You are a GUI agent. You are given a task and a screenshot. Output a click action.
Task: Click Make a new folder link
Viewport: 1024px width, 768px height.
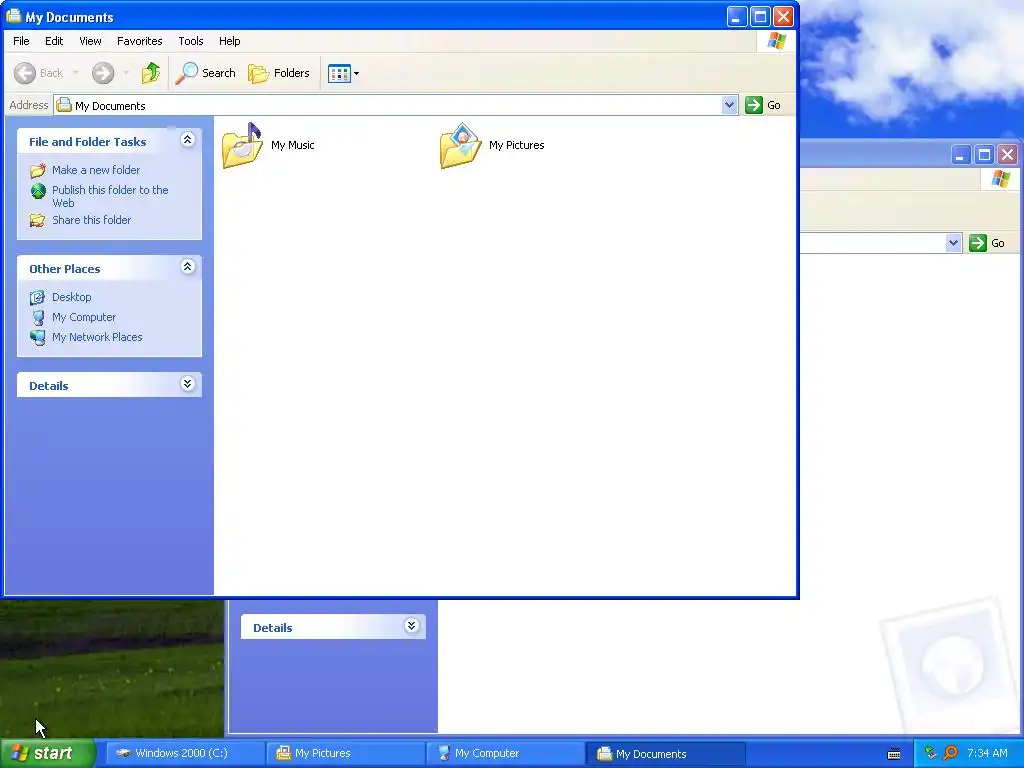(x=96, y=170)
